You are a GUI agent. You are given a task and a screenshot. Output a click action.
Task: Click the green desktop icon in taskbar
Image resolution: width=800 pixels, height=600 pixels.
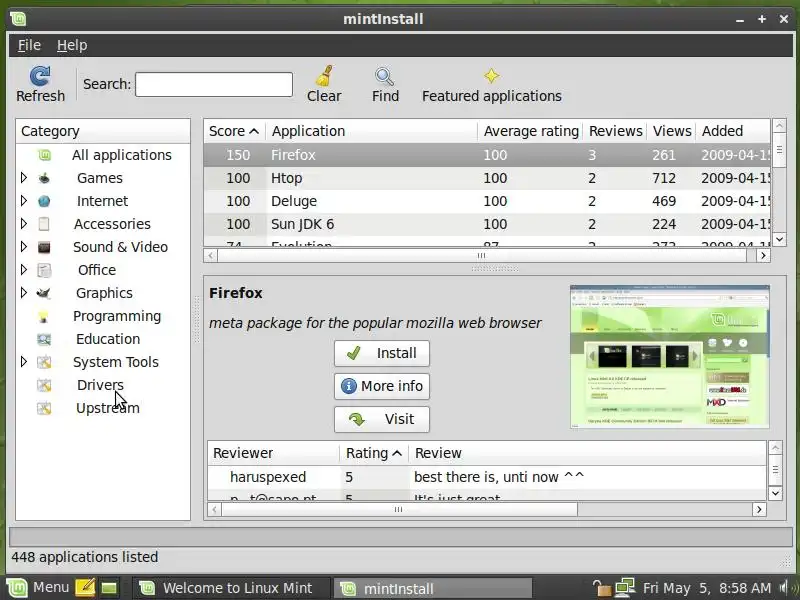coord(109,588)
